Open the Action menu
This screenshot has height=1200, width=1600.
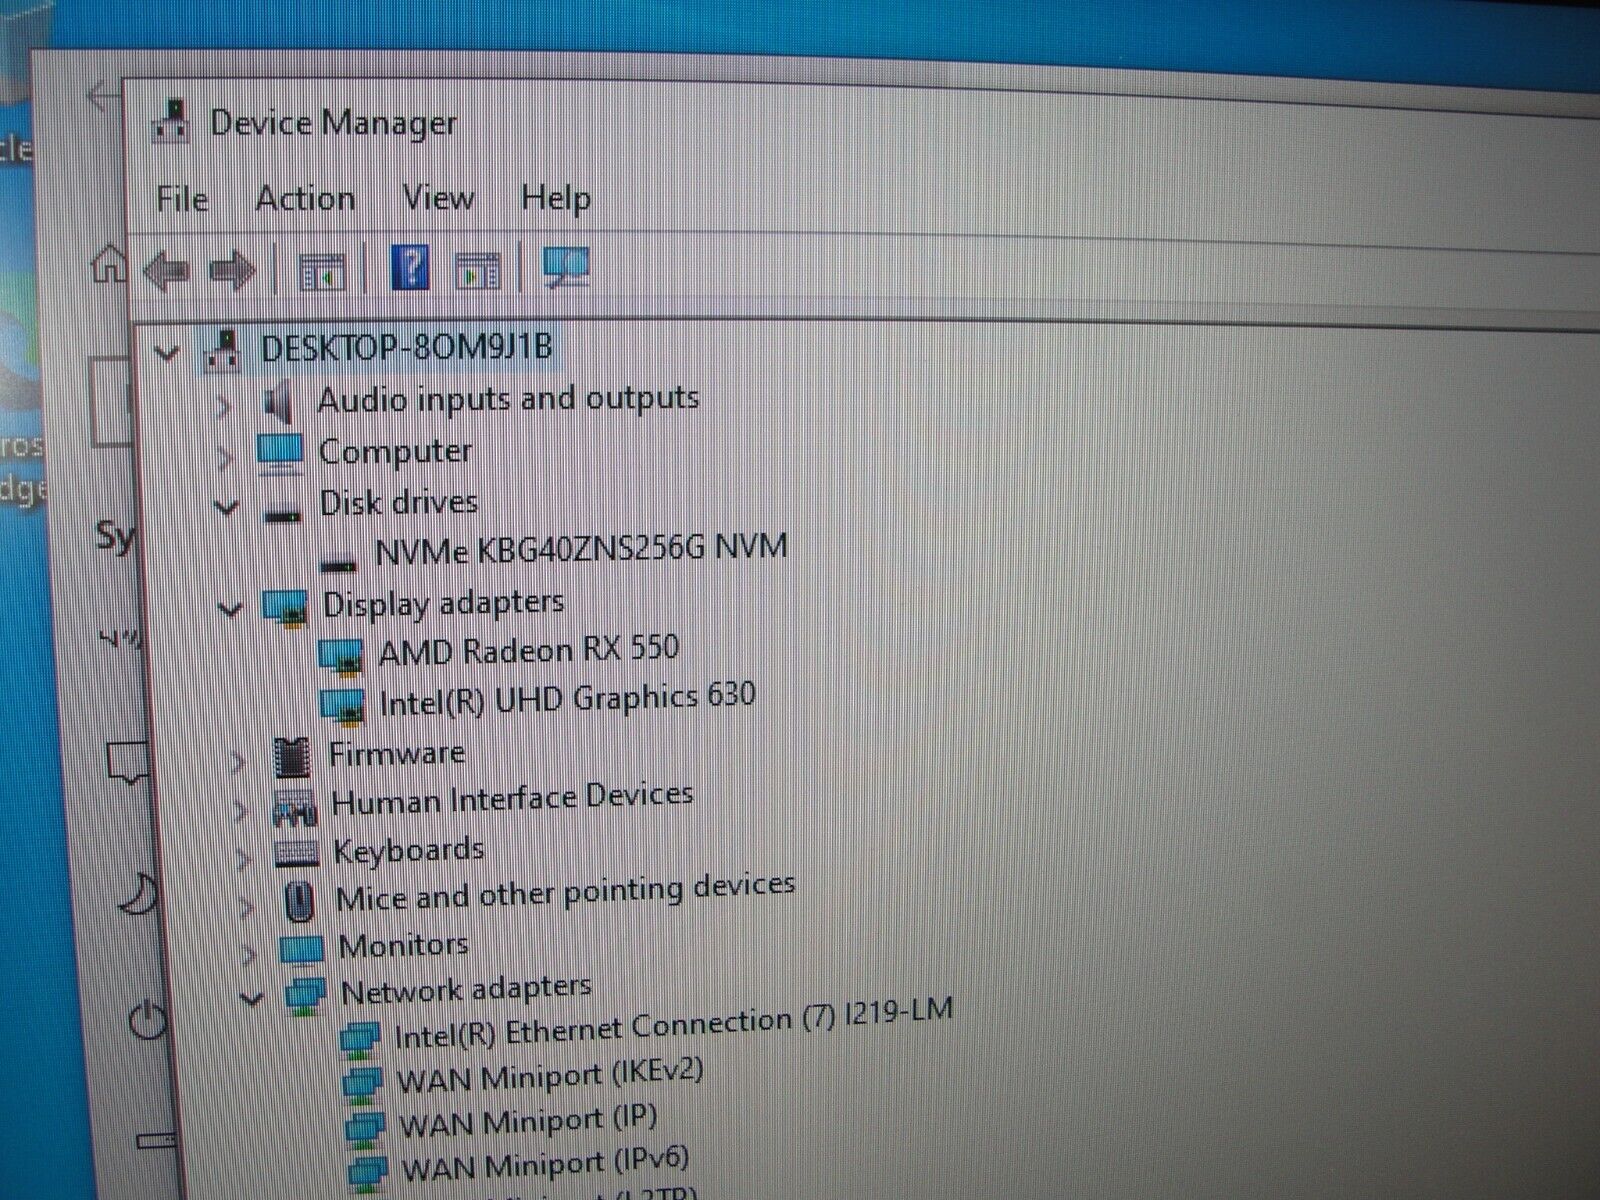(x=305, y=198)
